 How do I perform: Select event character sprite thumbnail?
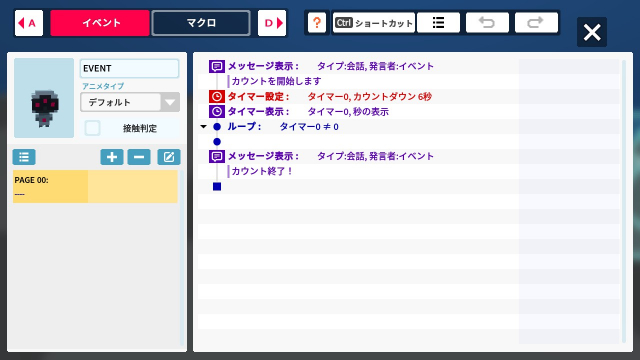click(x=44, y=98)
